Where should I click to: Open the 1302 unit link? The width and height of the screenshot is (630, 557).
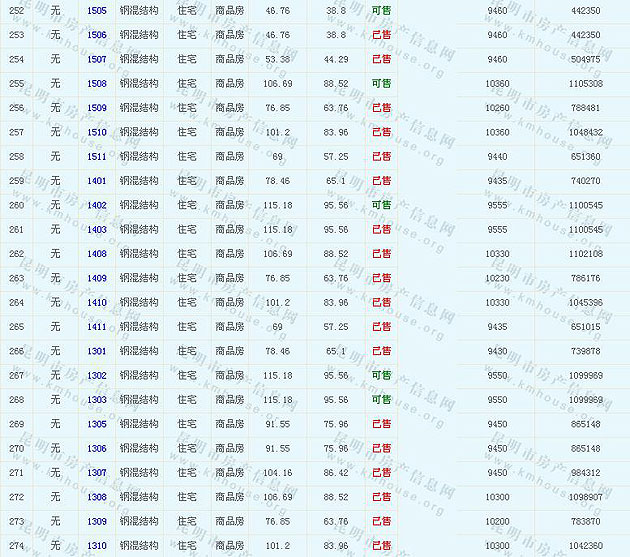pyautogui.click(x=97, y=376)
